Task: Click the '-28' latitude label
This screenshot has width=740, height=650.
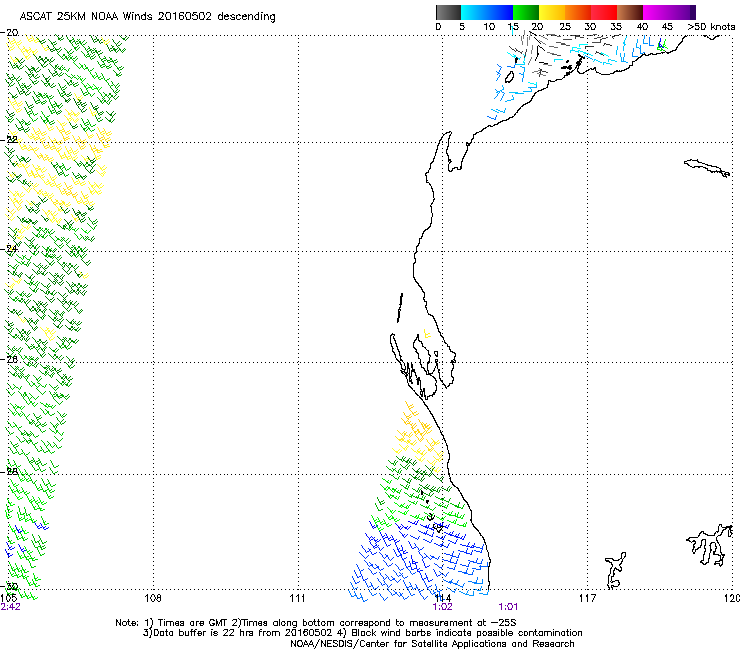Action: point(9,471)
